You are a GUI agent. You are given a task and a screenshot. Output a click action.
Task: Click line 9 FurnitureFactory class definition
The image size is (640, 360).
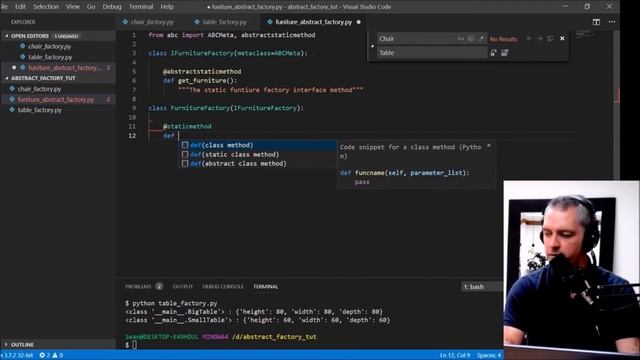pyautogui.click(x=226, y=108)
